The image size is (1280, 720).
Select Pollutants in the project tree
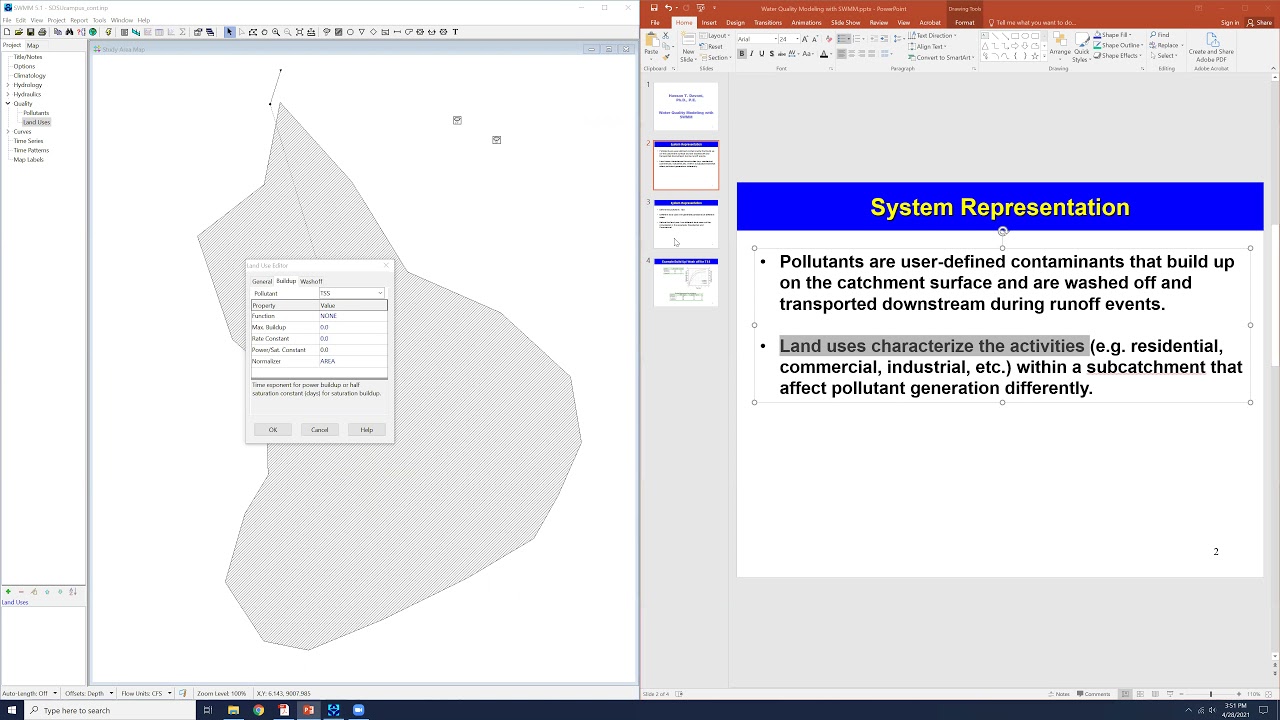[36, 113]
